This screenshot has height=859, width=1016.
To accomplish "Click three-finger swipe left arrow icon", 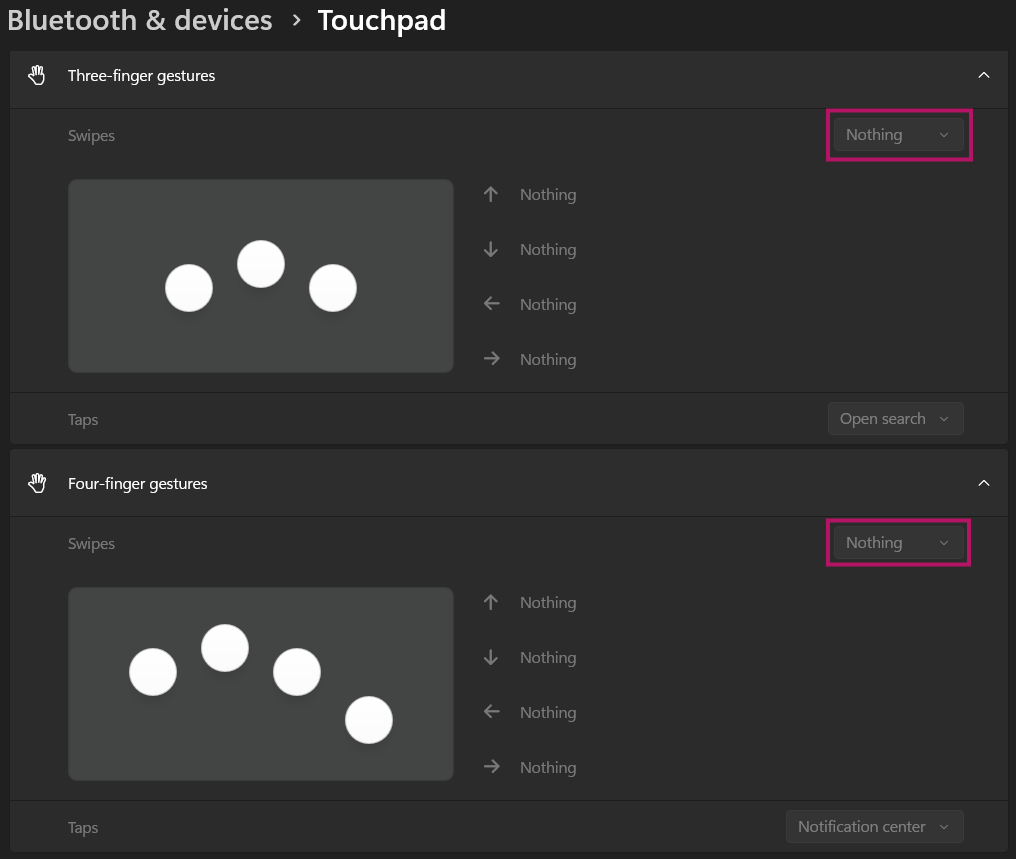I will point(491,304).
